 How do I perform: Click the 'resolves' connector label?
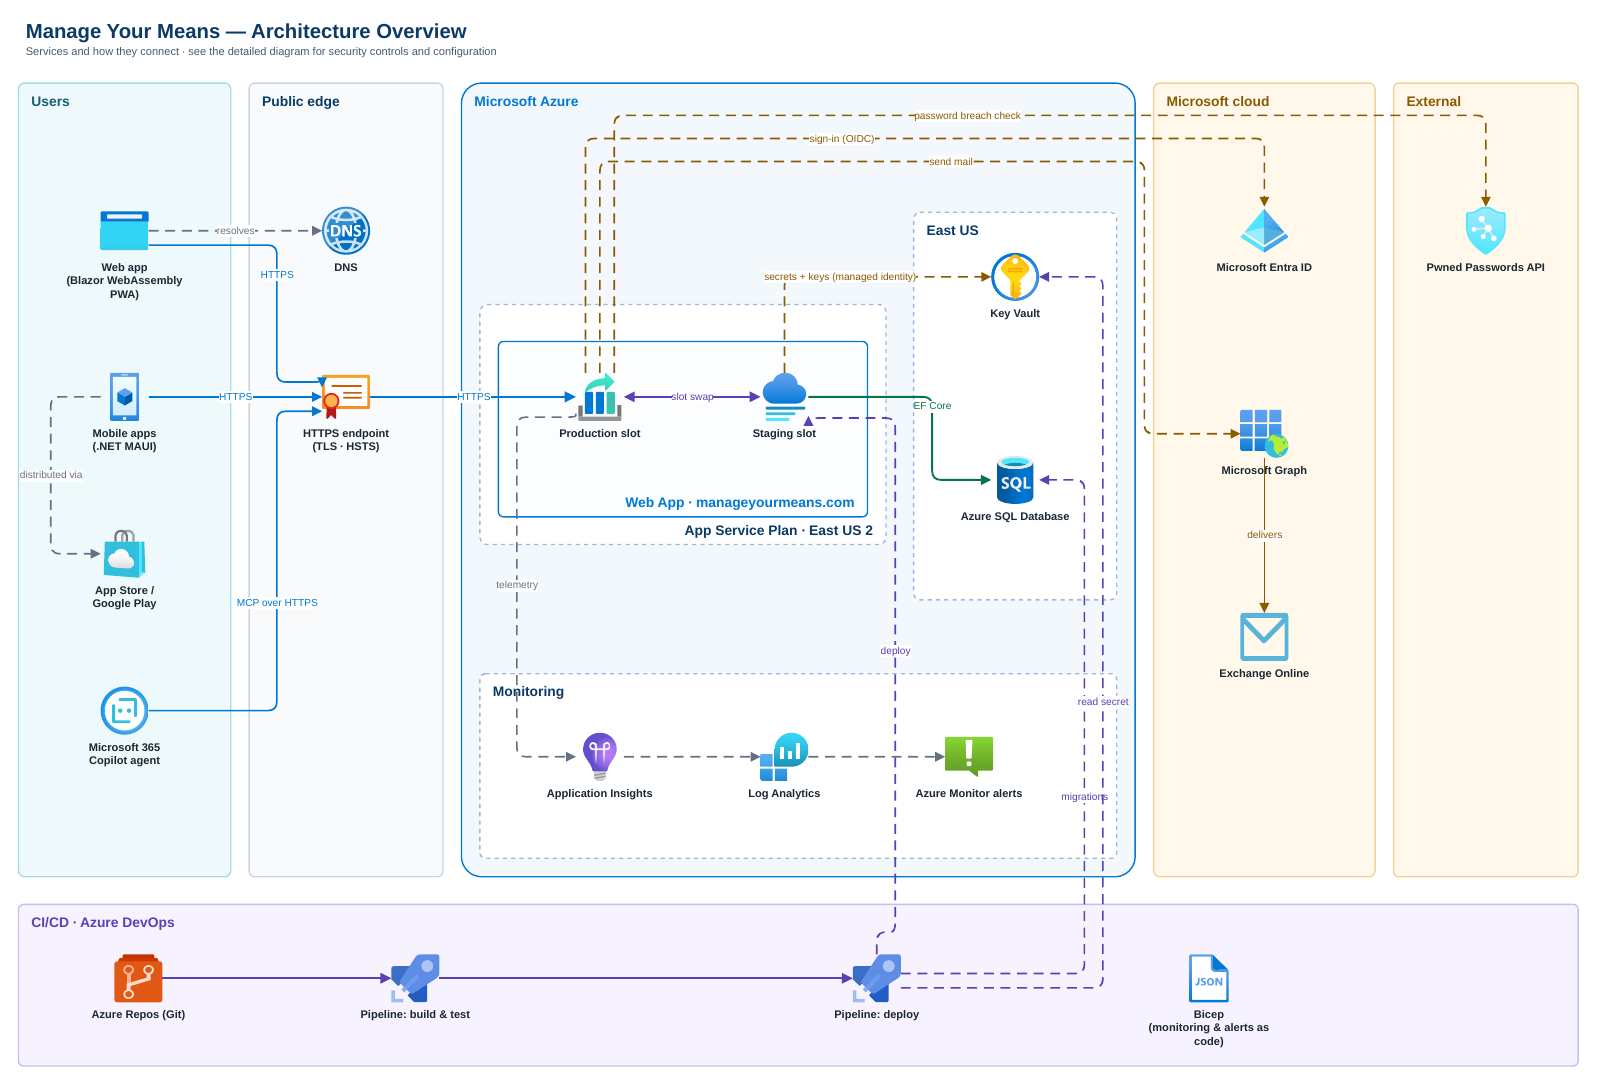[x=236, y=231]
